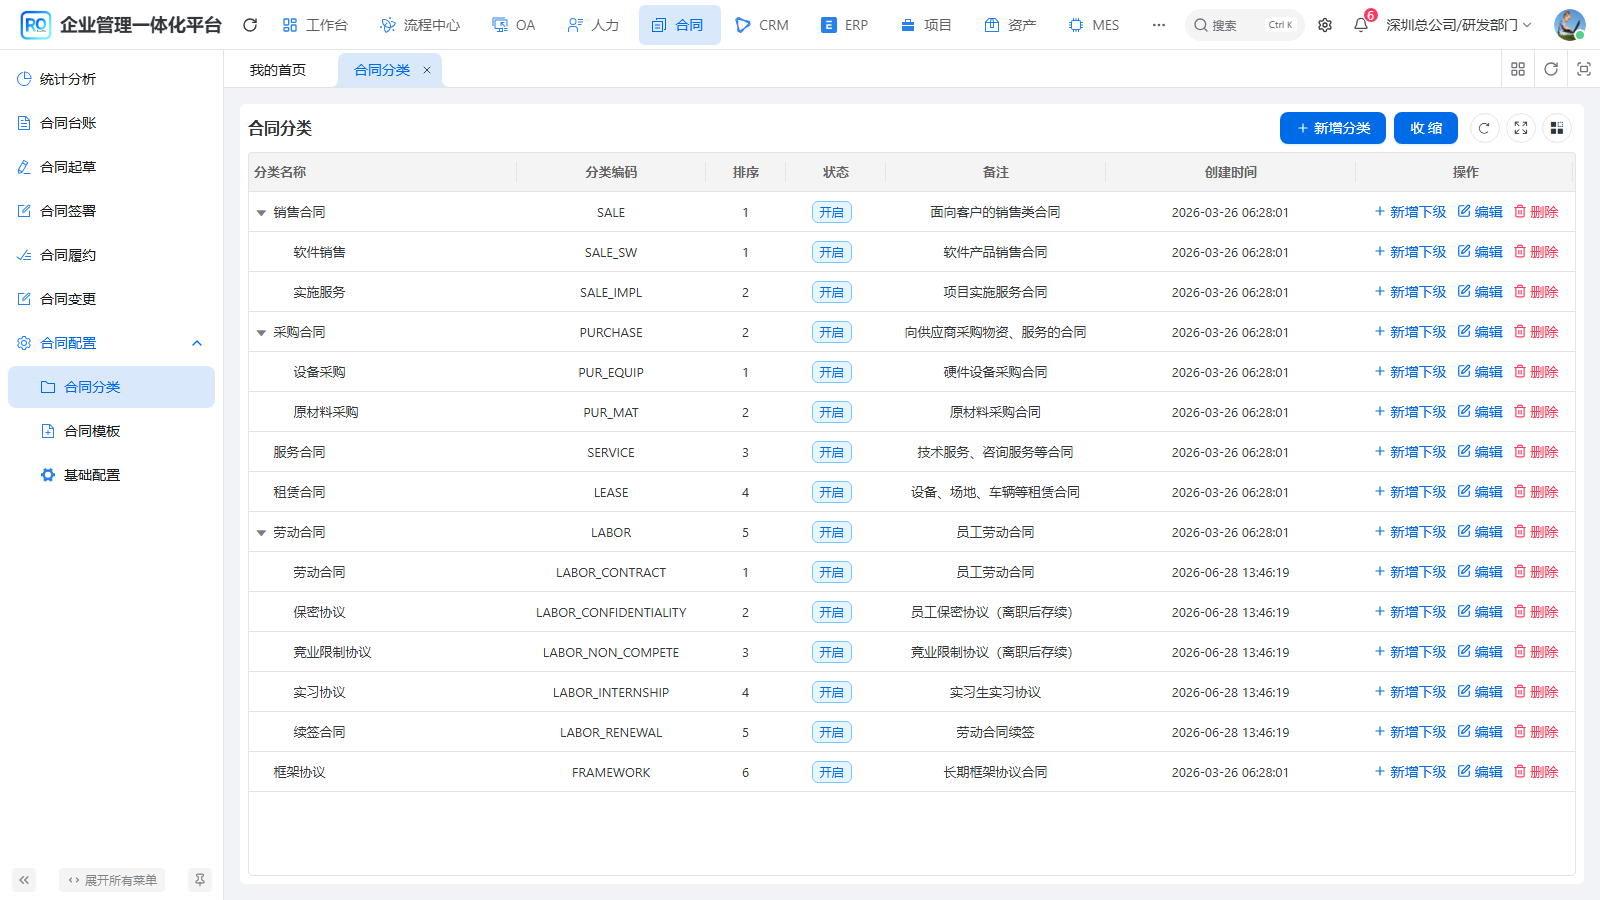Screen dimensions: 1600x900
Task: Collapse the 销售合同 tree row
Action: tap(261, 212)
